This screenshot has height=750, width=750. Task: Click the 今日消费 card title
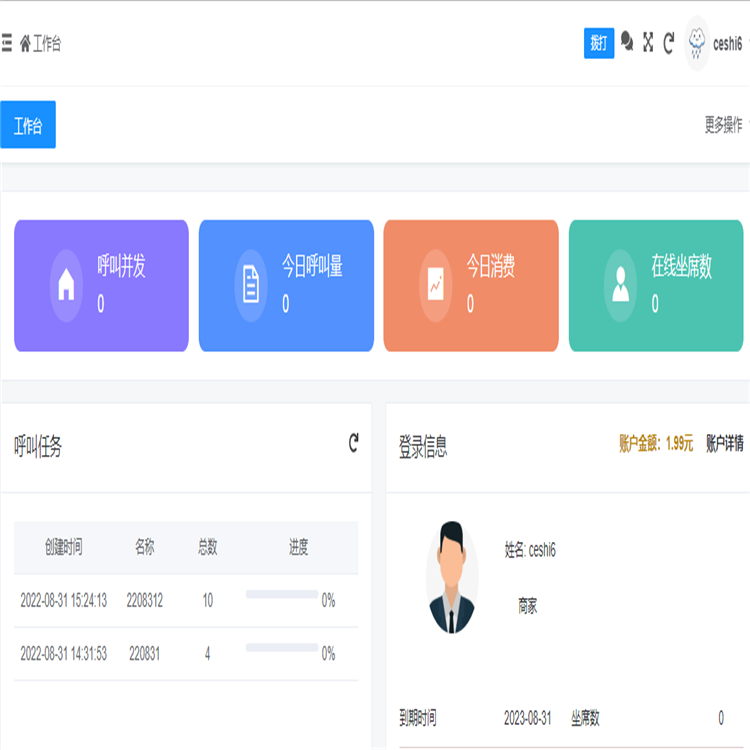point(491,266)
